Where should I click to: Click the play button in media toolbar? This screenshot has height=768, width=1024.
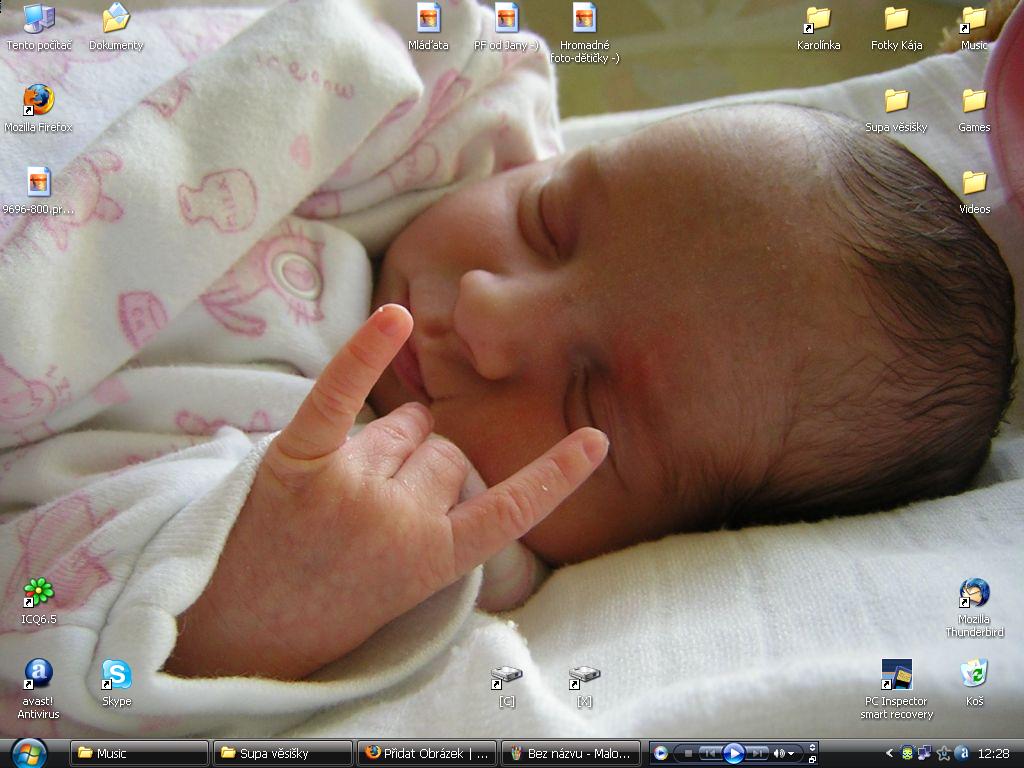pos(733,754)
